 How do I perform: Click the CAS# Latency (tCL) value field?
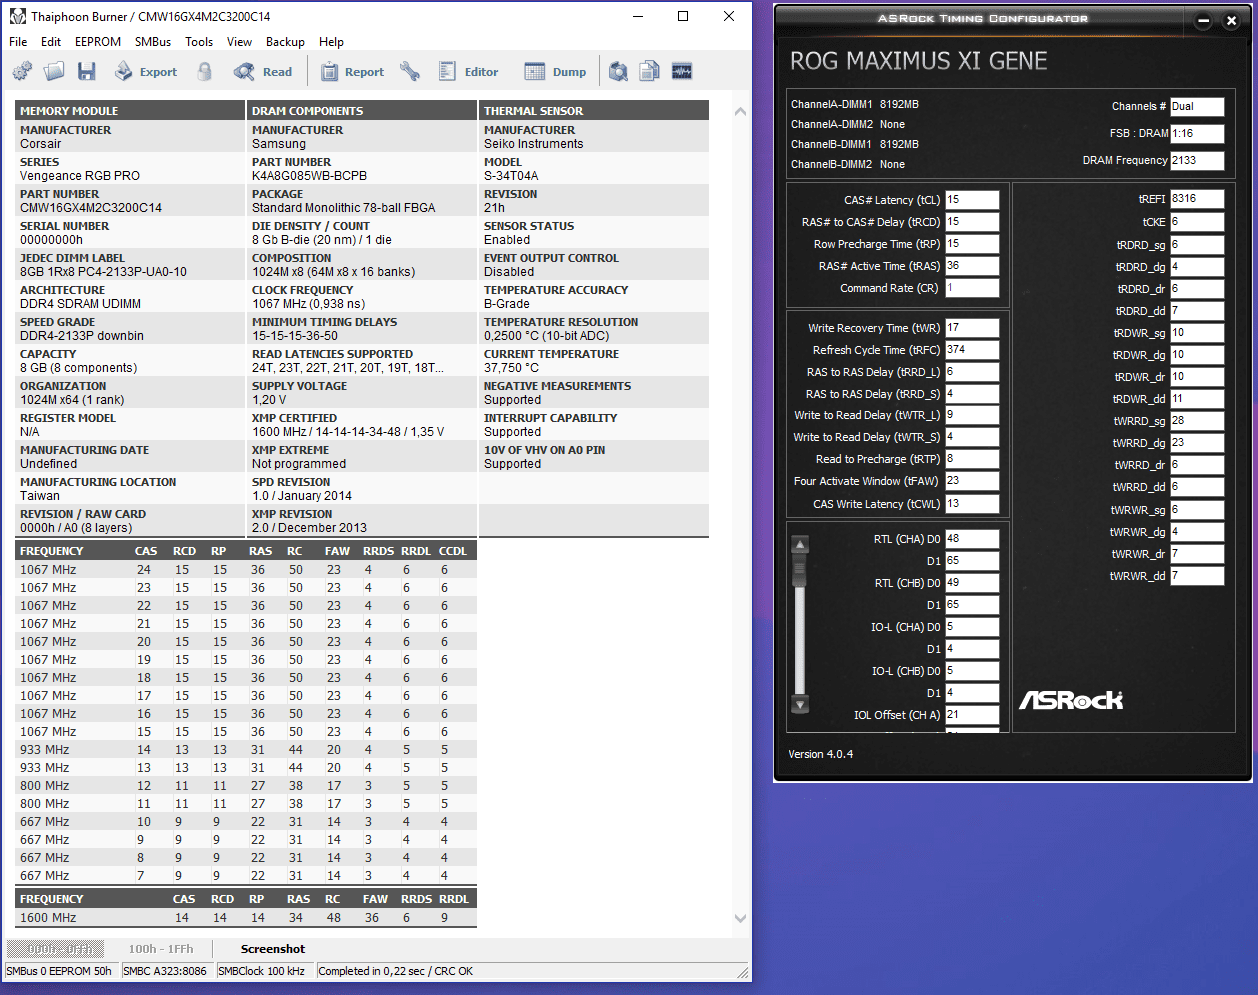pos(972,200)
